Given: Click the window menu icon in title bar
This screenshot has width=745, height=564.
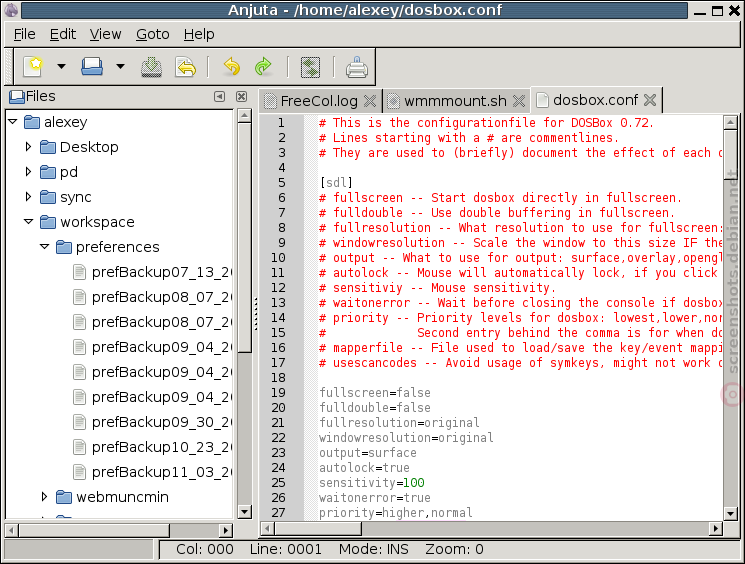Looking at the screenshot, I should (11, 10).
